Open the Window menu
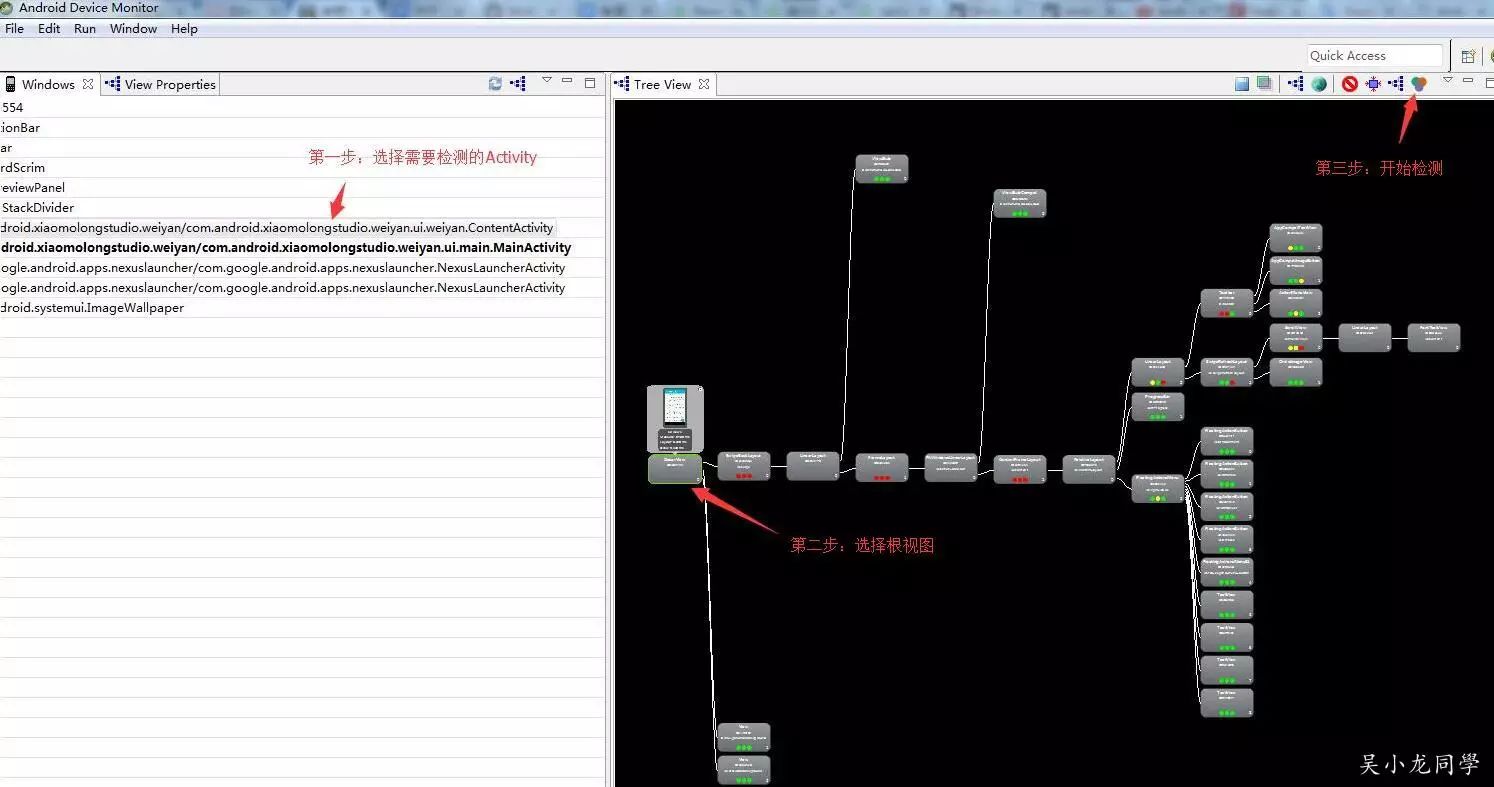This screenshot has width=1494, height=787. click(x=133, y=29)
